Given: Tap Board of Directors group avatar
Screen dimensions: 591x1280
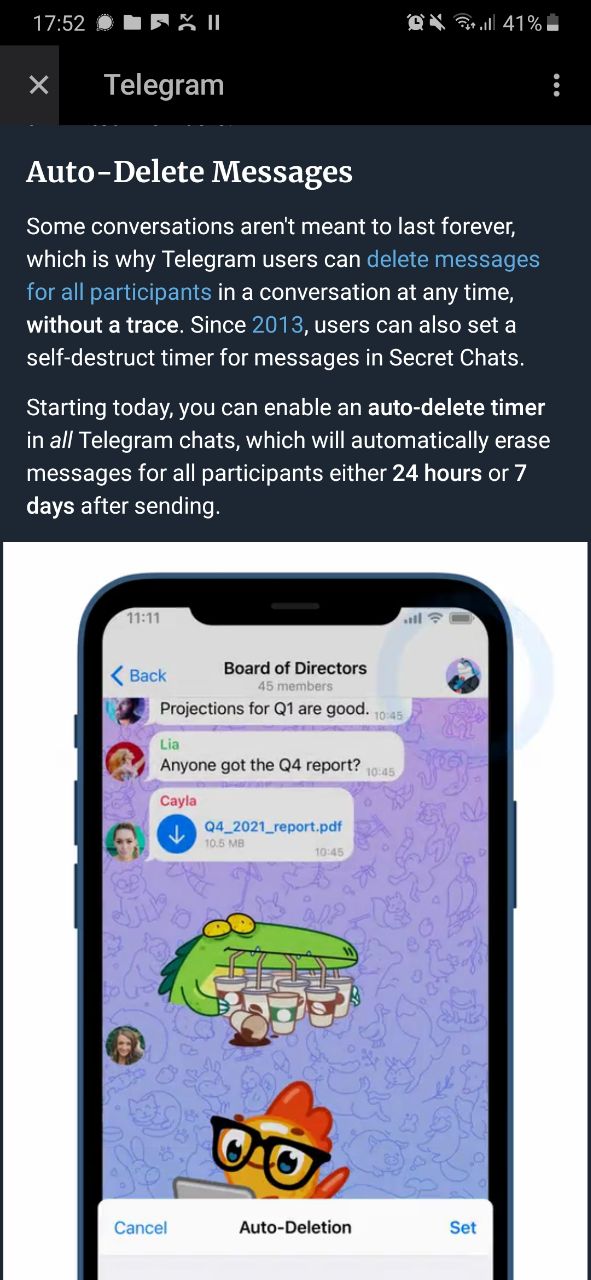Looking at the screenshot, I should pos(463,676).
